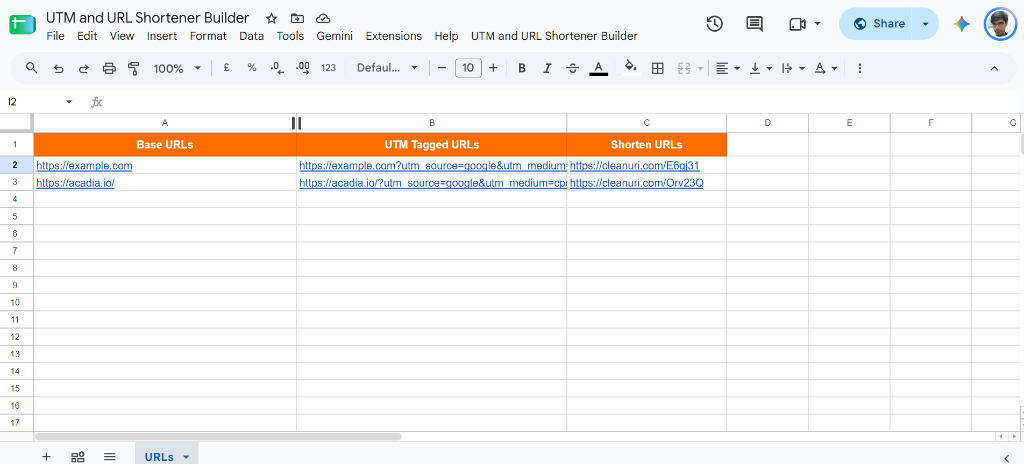
Task: Decrease font size with minus
Action: [442, 68]
